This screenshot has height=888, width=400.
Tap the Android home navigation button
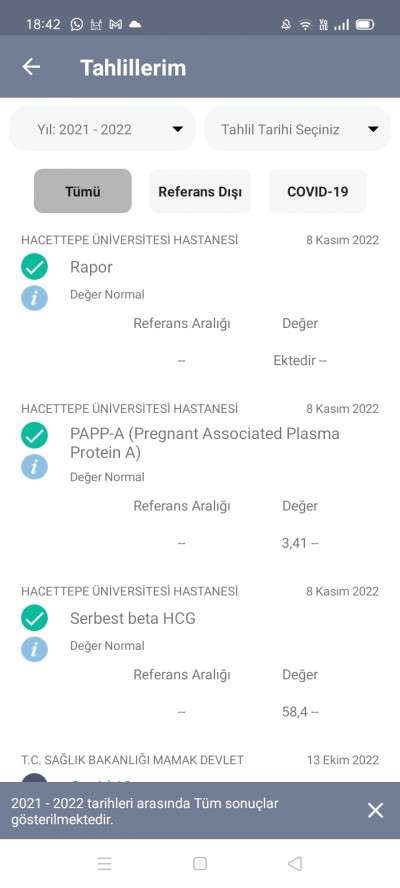point(200,864)
